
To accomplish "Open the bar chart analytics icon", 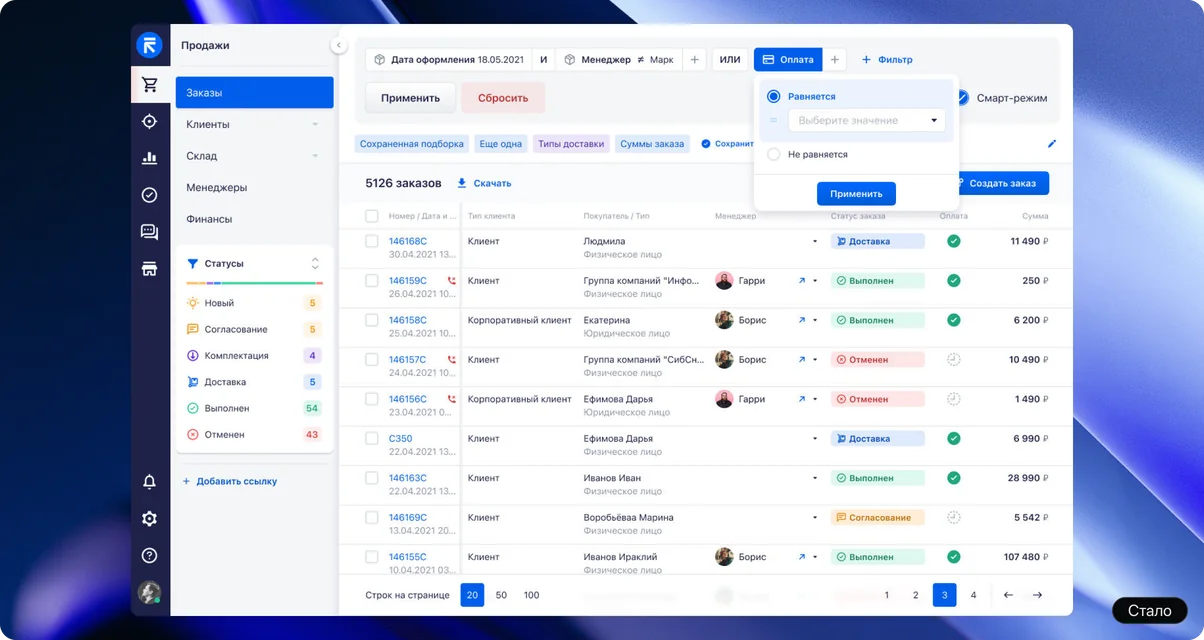I will pyautogui.click(x=150, y=158).
